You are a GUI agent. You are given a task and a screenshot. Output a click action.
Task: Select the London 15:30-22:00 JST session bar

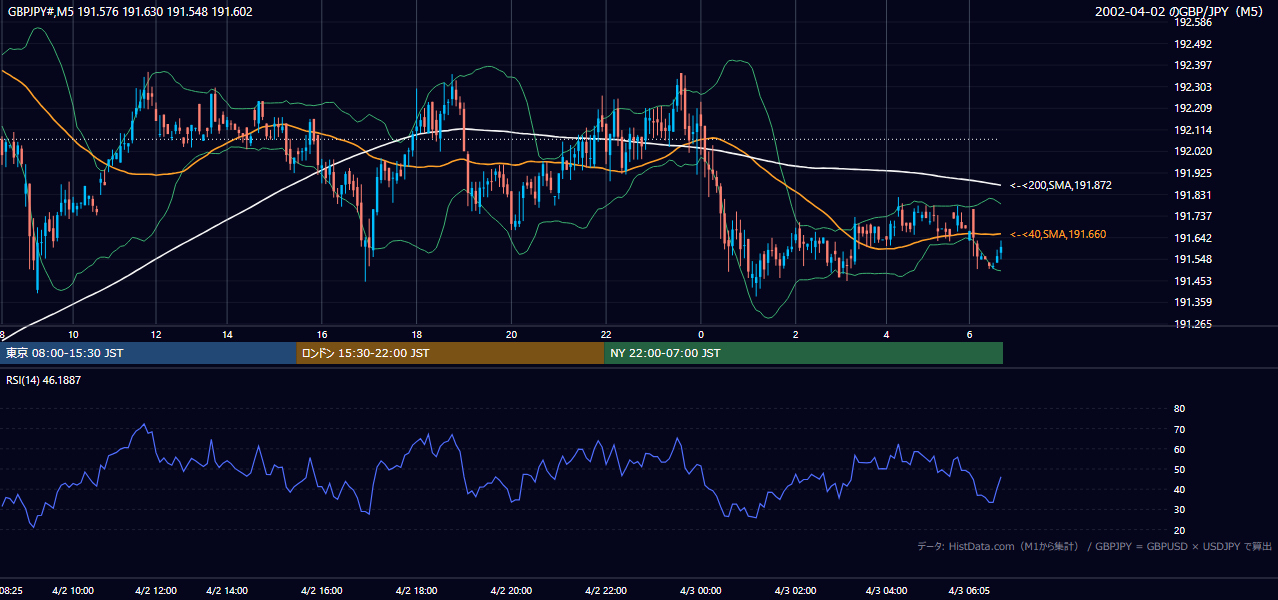click(450, 353)
